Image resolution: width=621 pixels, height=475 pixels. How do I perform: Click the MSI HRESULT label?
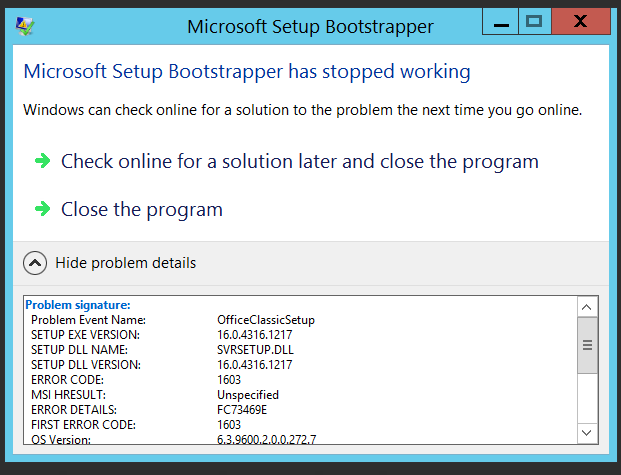pyautogui.click(x=68, y=395)
